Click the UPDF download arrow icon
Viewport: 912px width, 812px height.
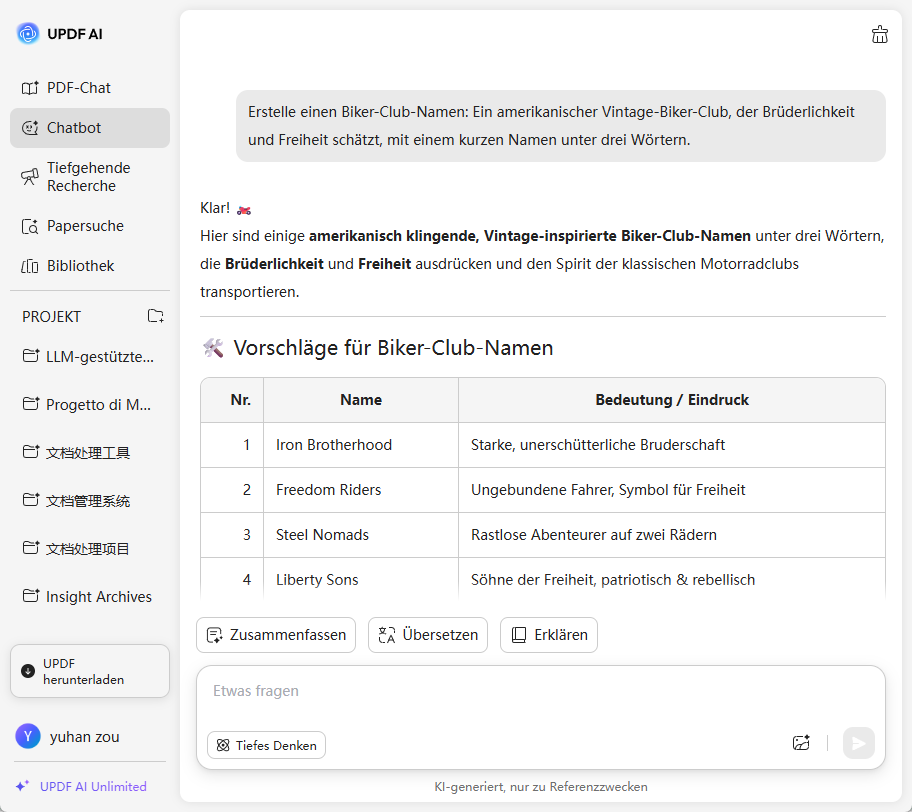pyautogui.click(x=28, y=671)
